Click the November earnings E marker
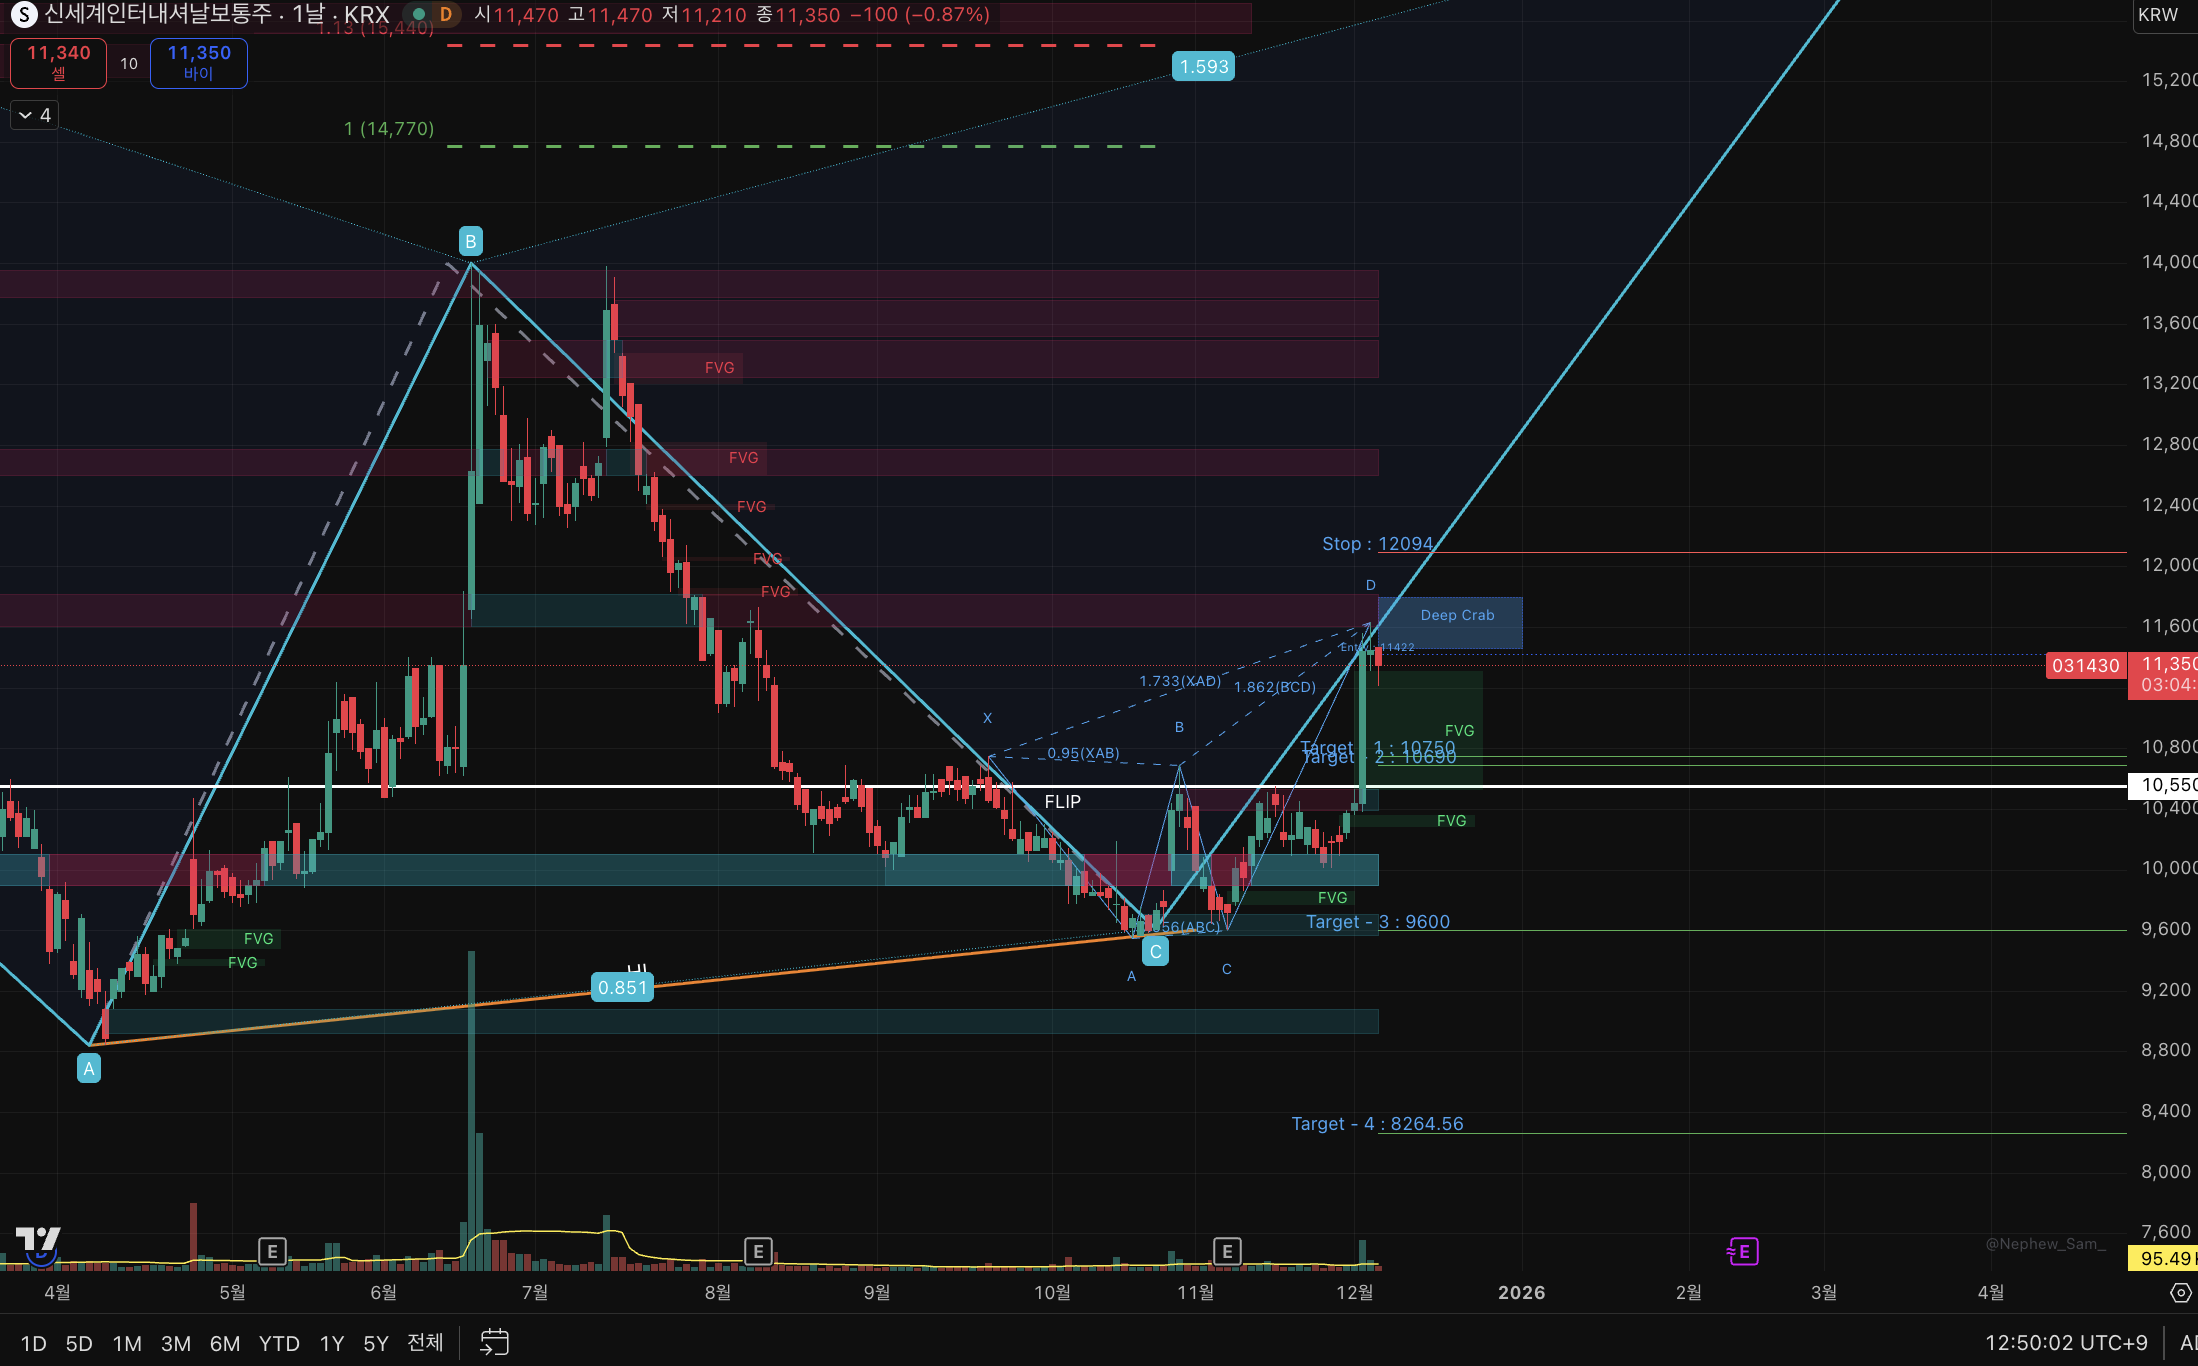2198x1366 pixels. [x=1227, y=1251]
